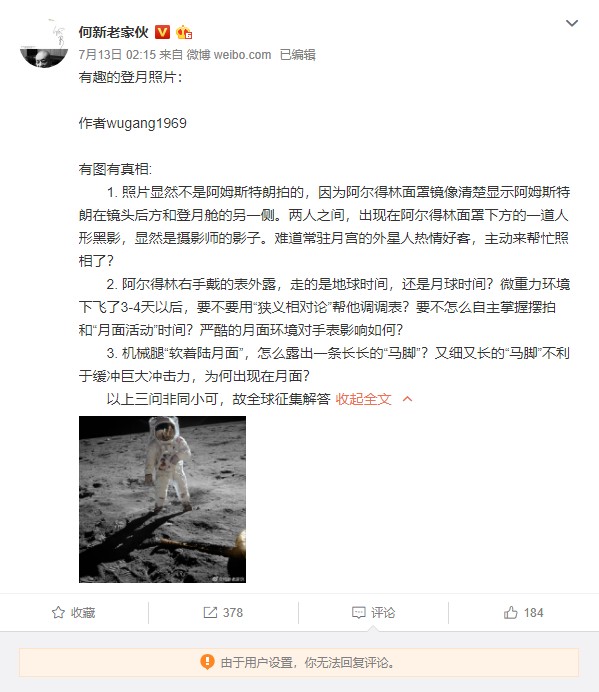Open the astronaut moon photo thumbnail
Viewport: 599px width, 692px height.
click(162, 499)
